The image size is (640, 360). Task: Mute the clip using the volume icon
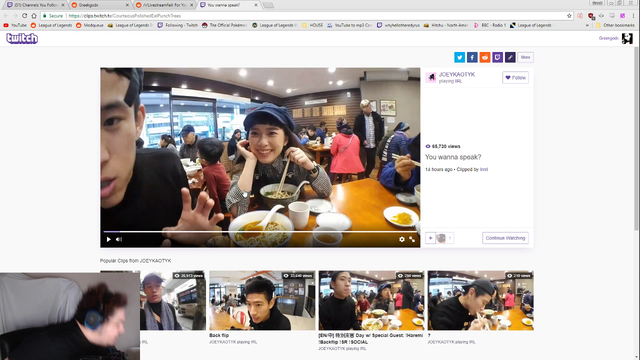(x=119, y=240)
